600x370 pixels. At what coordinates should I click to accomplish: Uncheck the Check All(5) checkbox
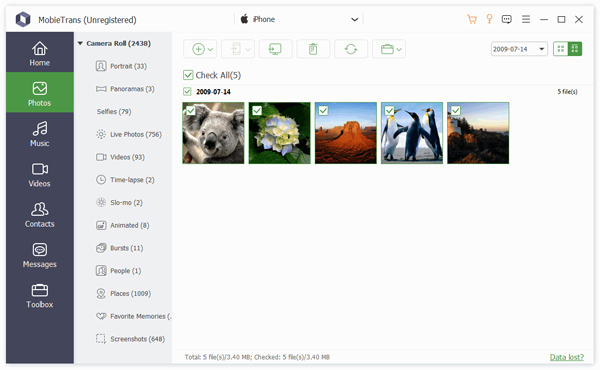point(188,75)
